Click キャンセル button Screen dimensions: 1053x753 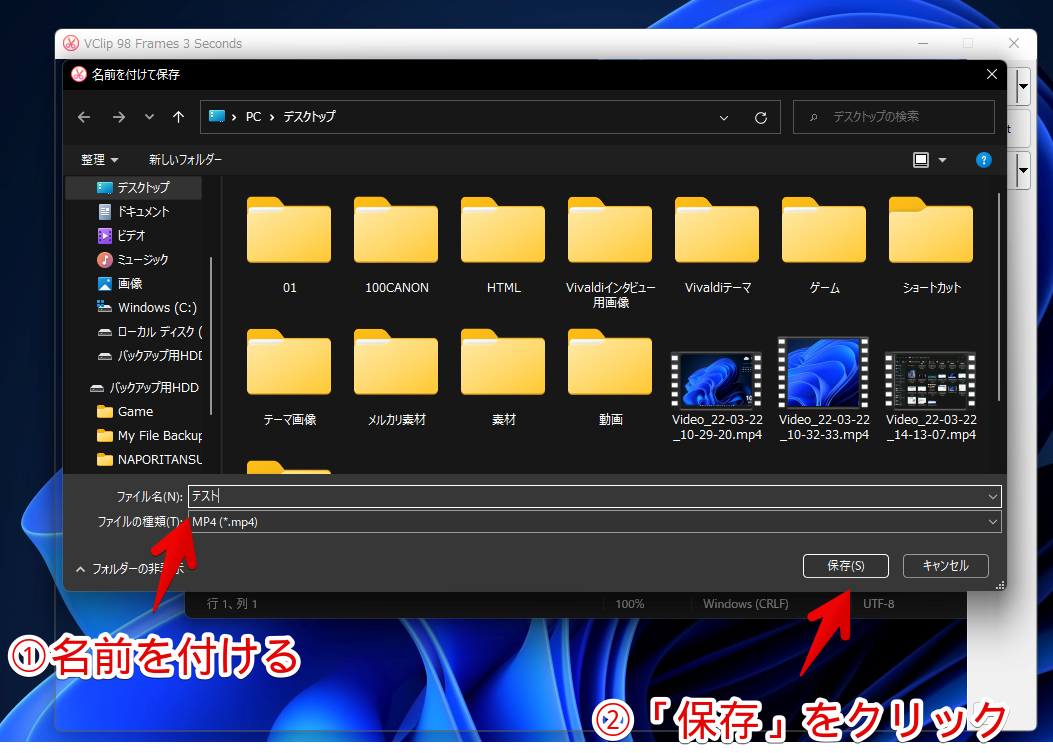tap(946, 566)
